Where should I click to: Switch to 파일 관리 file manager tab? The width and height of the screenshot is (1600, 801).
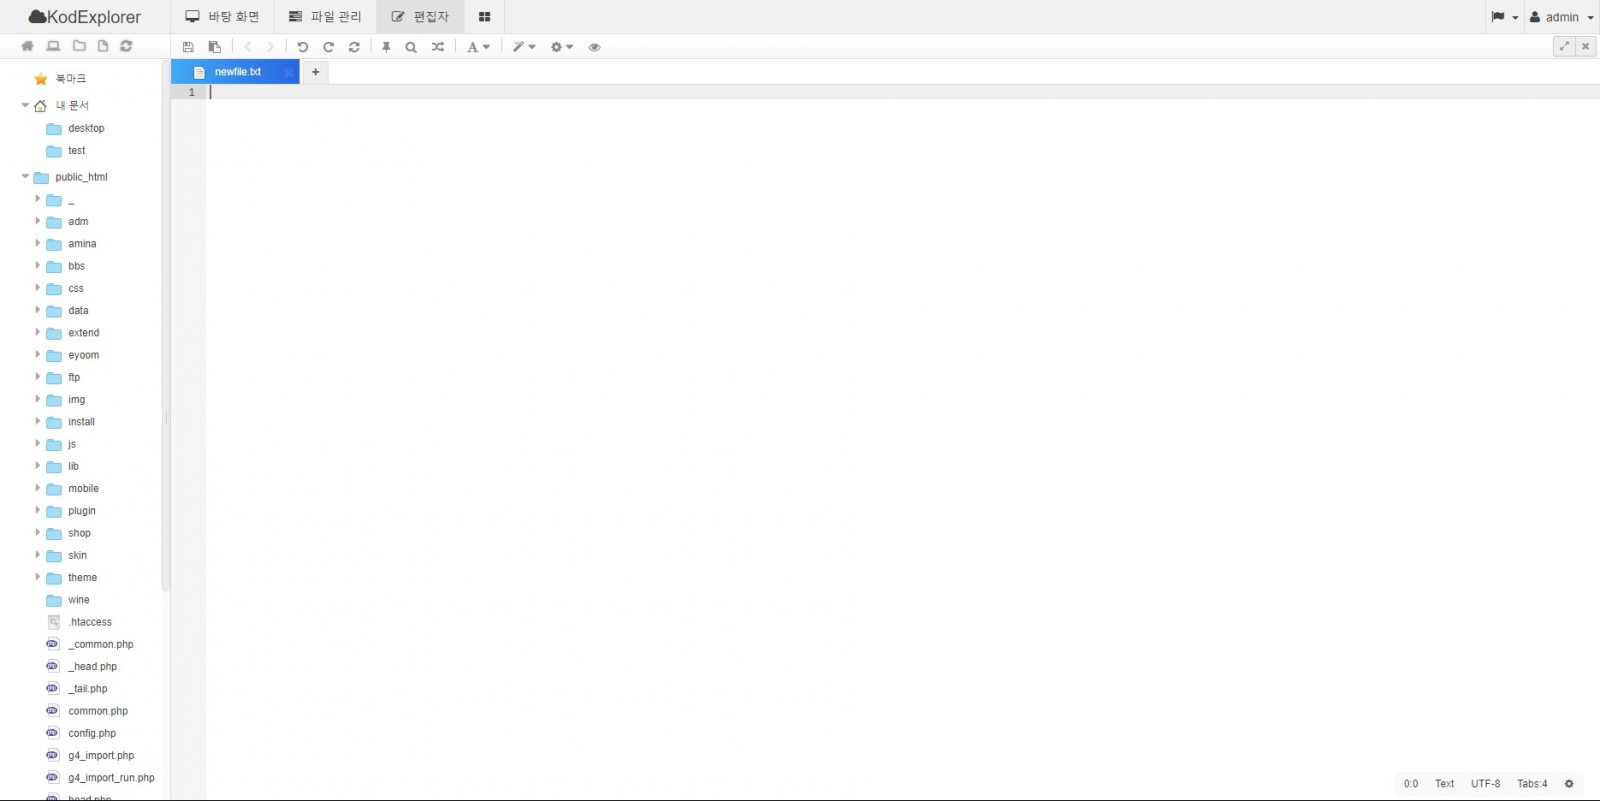(325, 17)
